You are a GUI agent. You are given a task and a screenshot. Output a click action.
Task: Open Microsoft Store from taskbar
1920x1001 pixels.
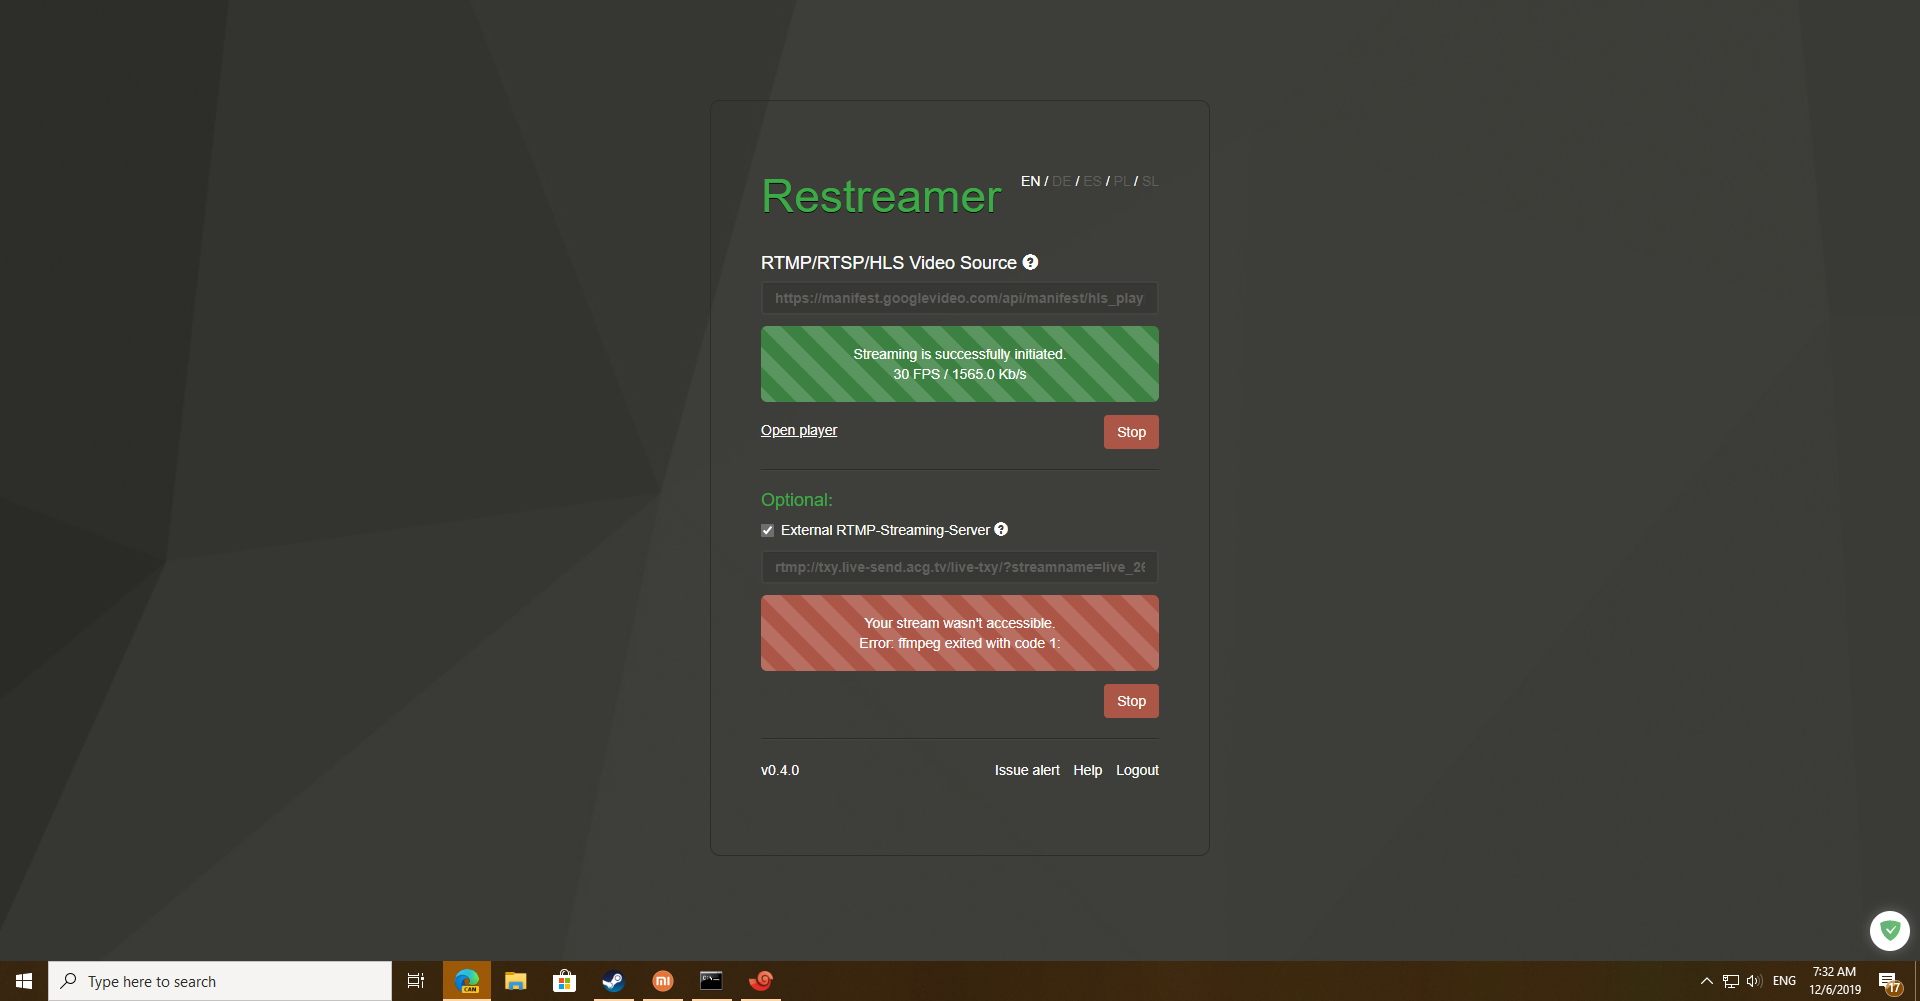point(564,981)
